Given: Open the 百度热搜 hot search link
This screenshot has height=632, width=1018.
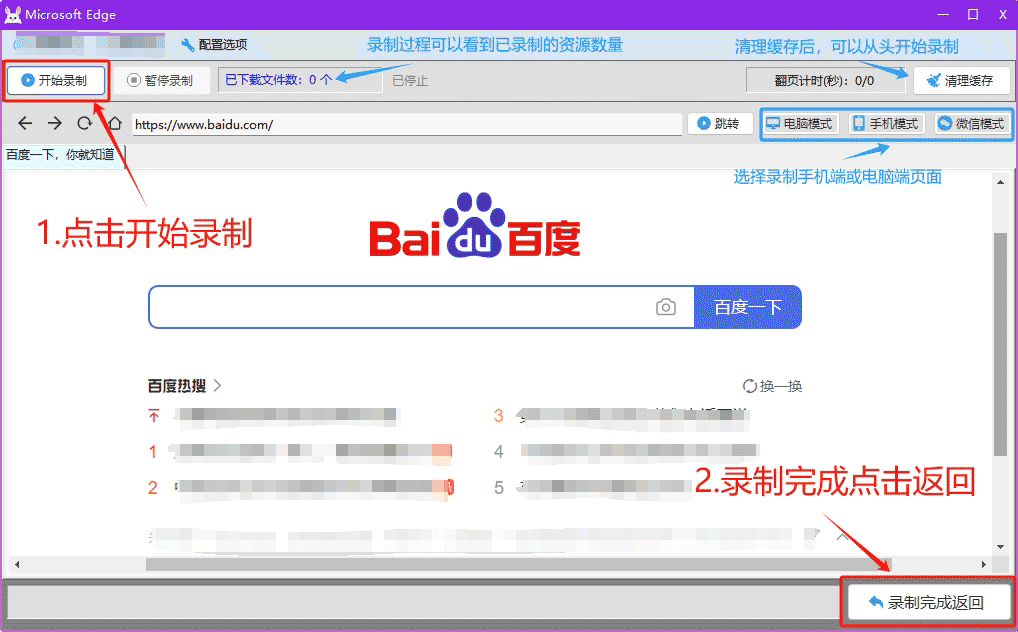Looking at the screenshot, I should (x=184, y=386).
